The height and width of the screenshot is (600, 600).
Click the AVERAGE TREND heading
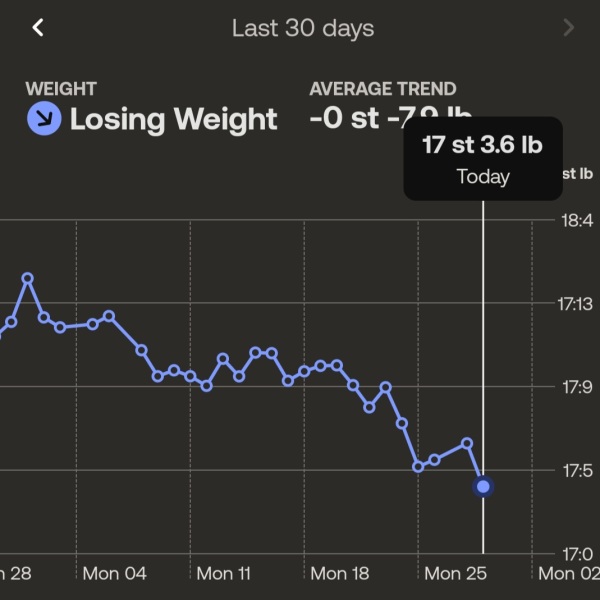click(x=383, y=89)
